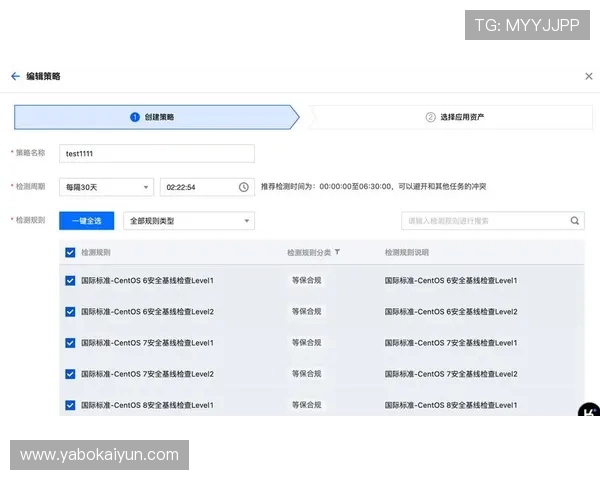Click rule name 国际标准-CentOS 7安全基线检查Level2

147,374
